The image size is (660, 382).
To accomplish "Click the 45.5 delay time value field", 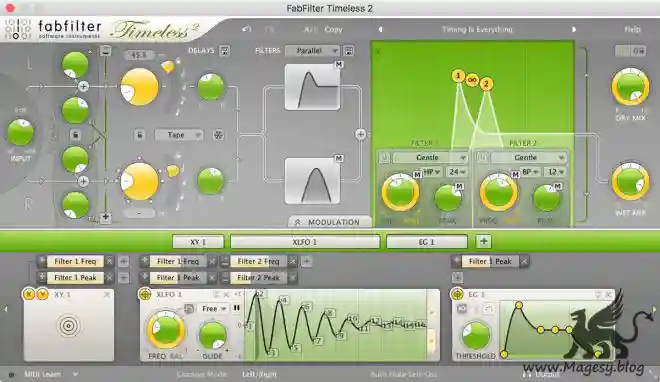I will click(x=139, y=55).
